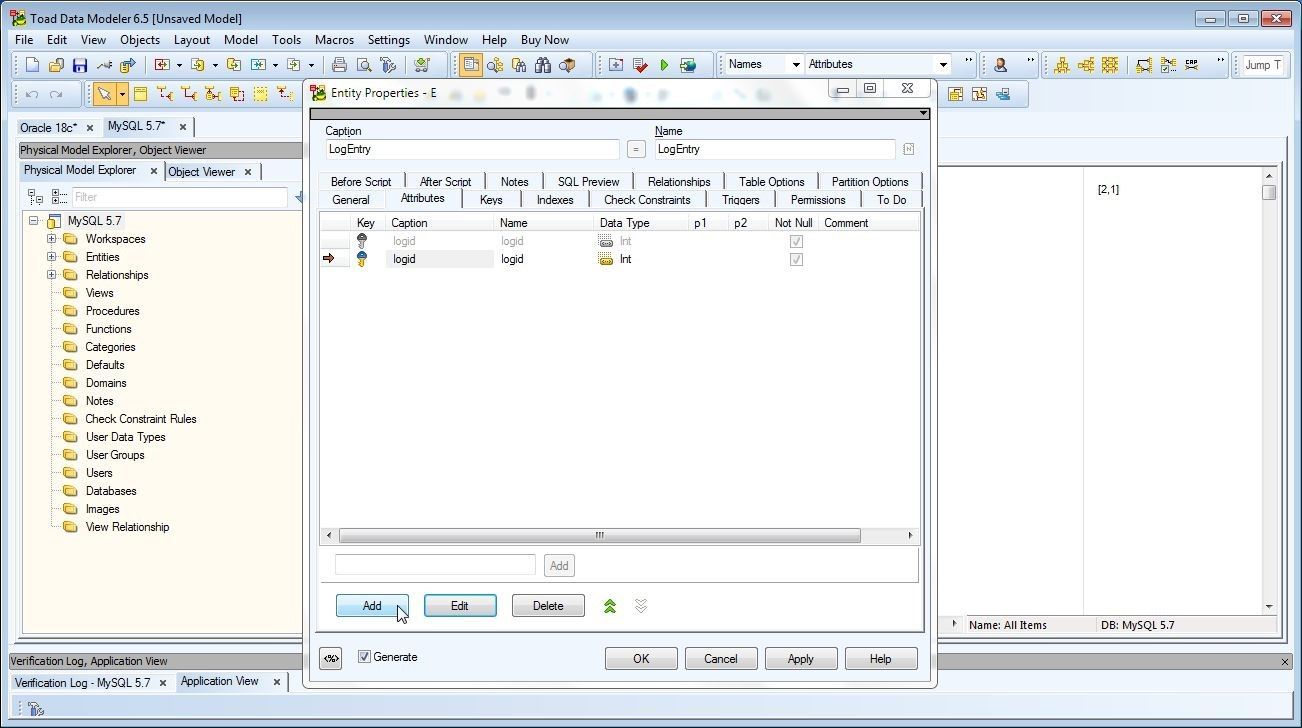The height and width of the screenshot is (728, 1302).
Task: Click the vertical scrollbar thumb in workspace
Action: (1269, 192)
